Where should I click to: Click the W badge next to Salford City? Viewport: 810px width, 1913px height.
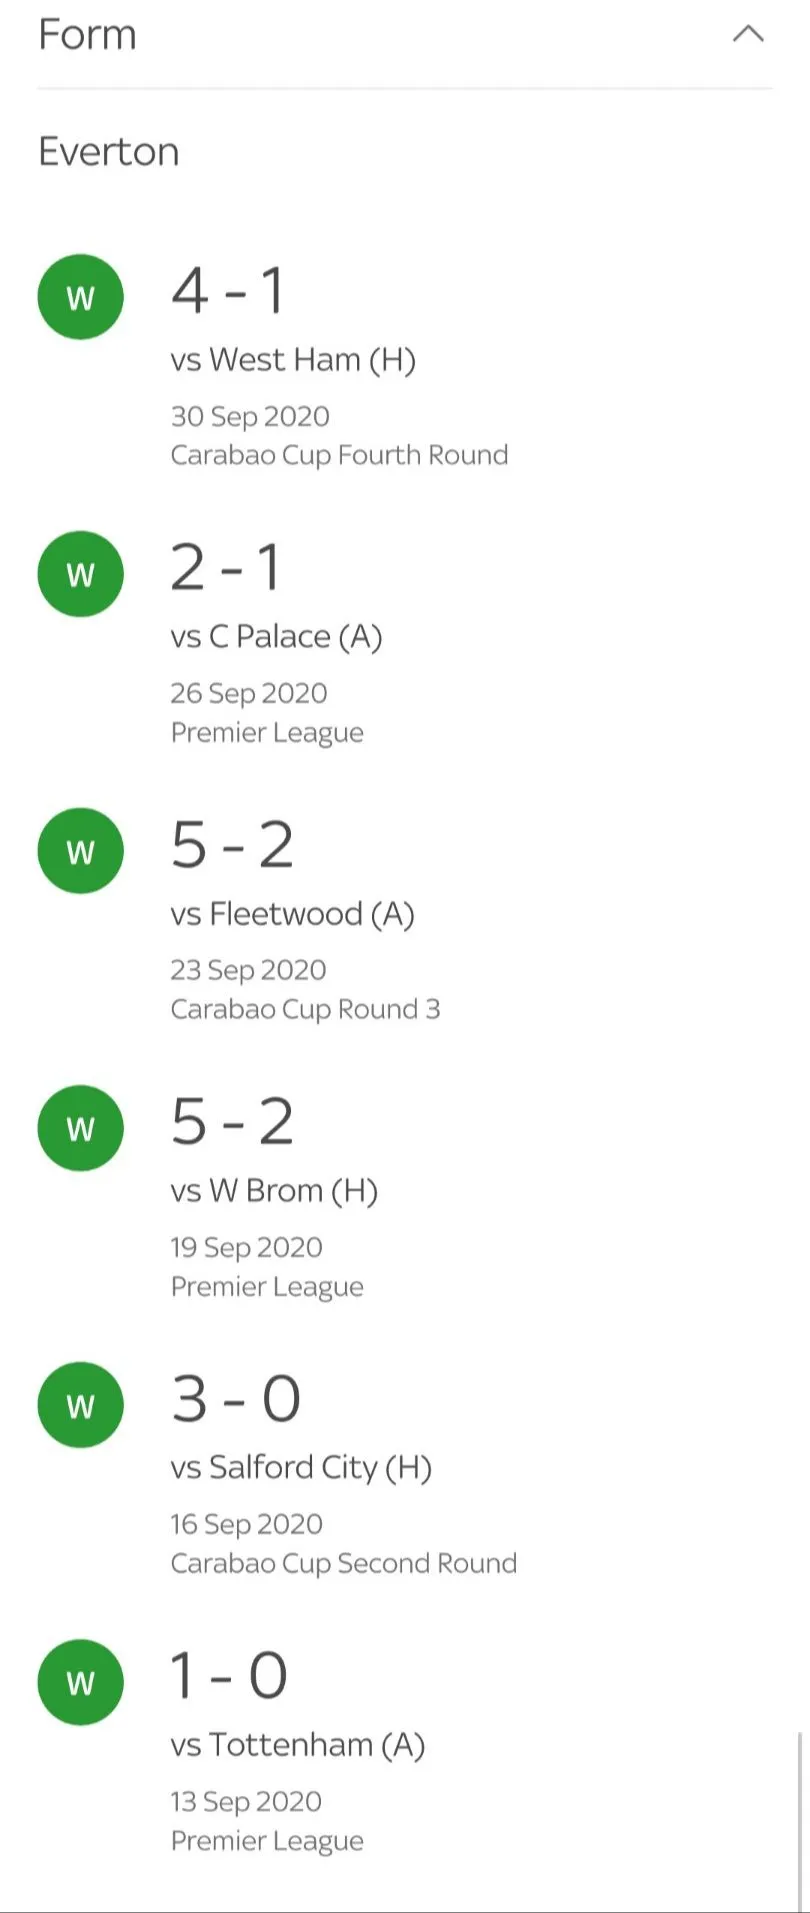click(80, 1405)
